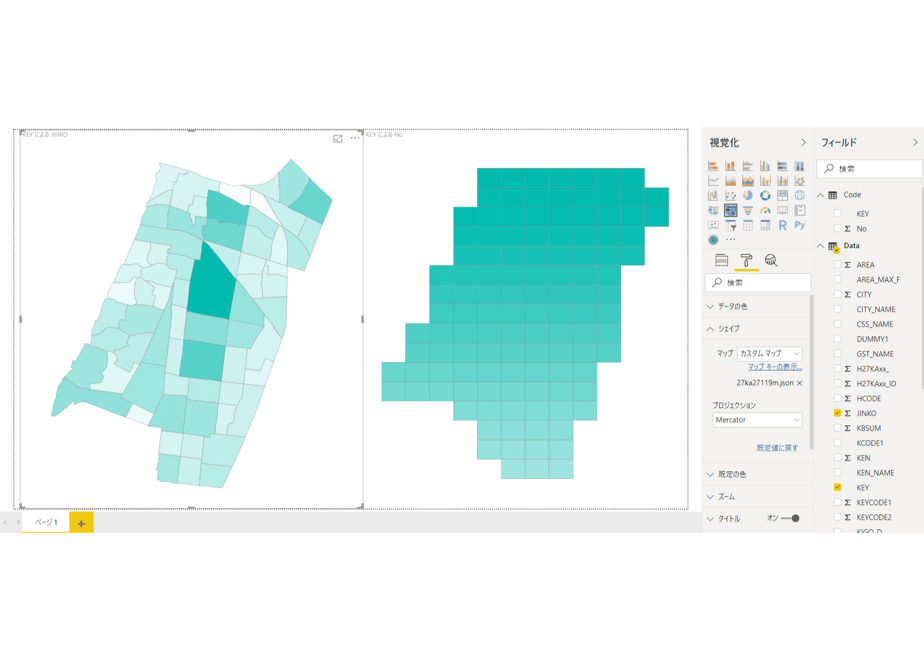Select stacked column chart visual icon
The image size is (924, 660).
(730, 166)
